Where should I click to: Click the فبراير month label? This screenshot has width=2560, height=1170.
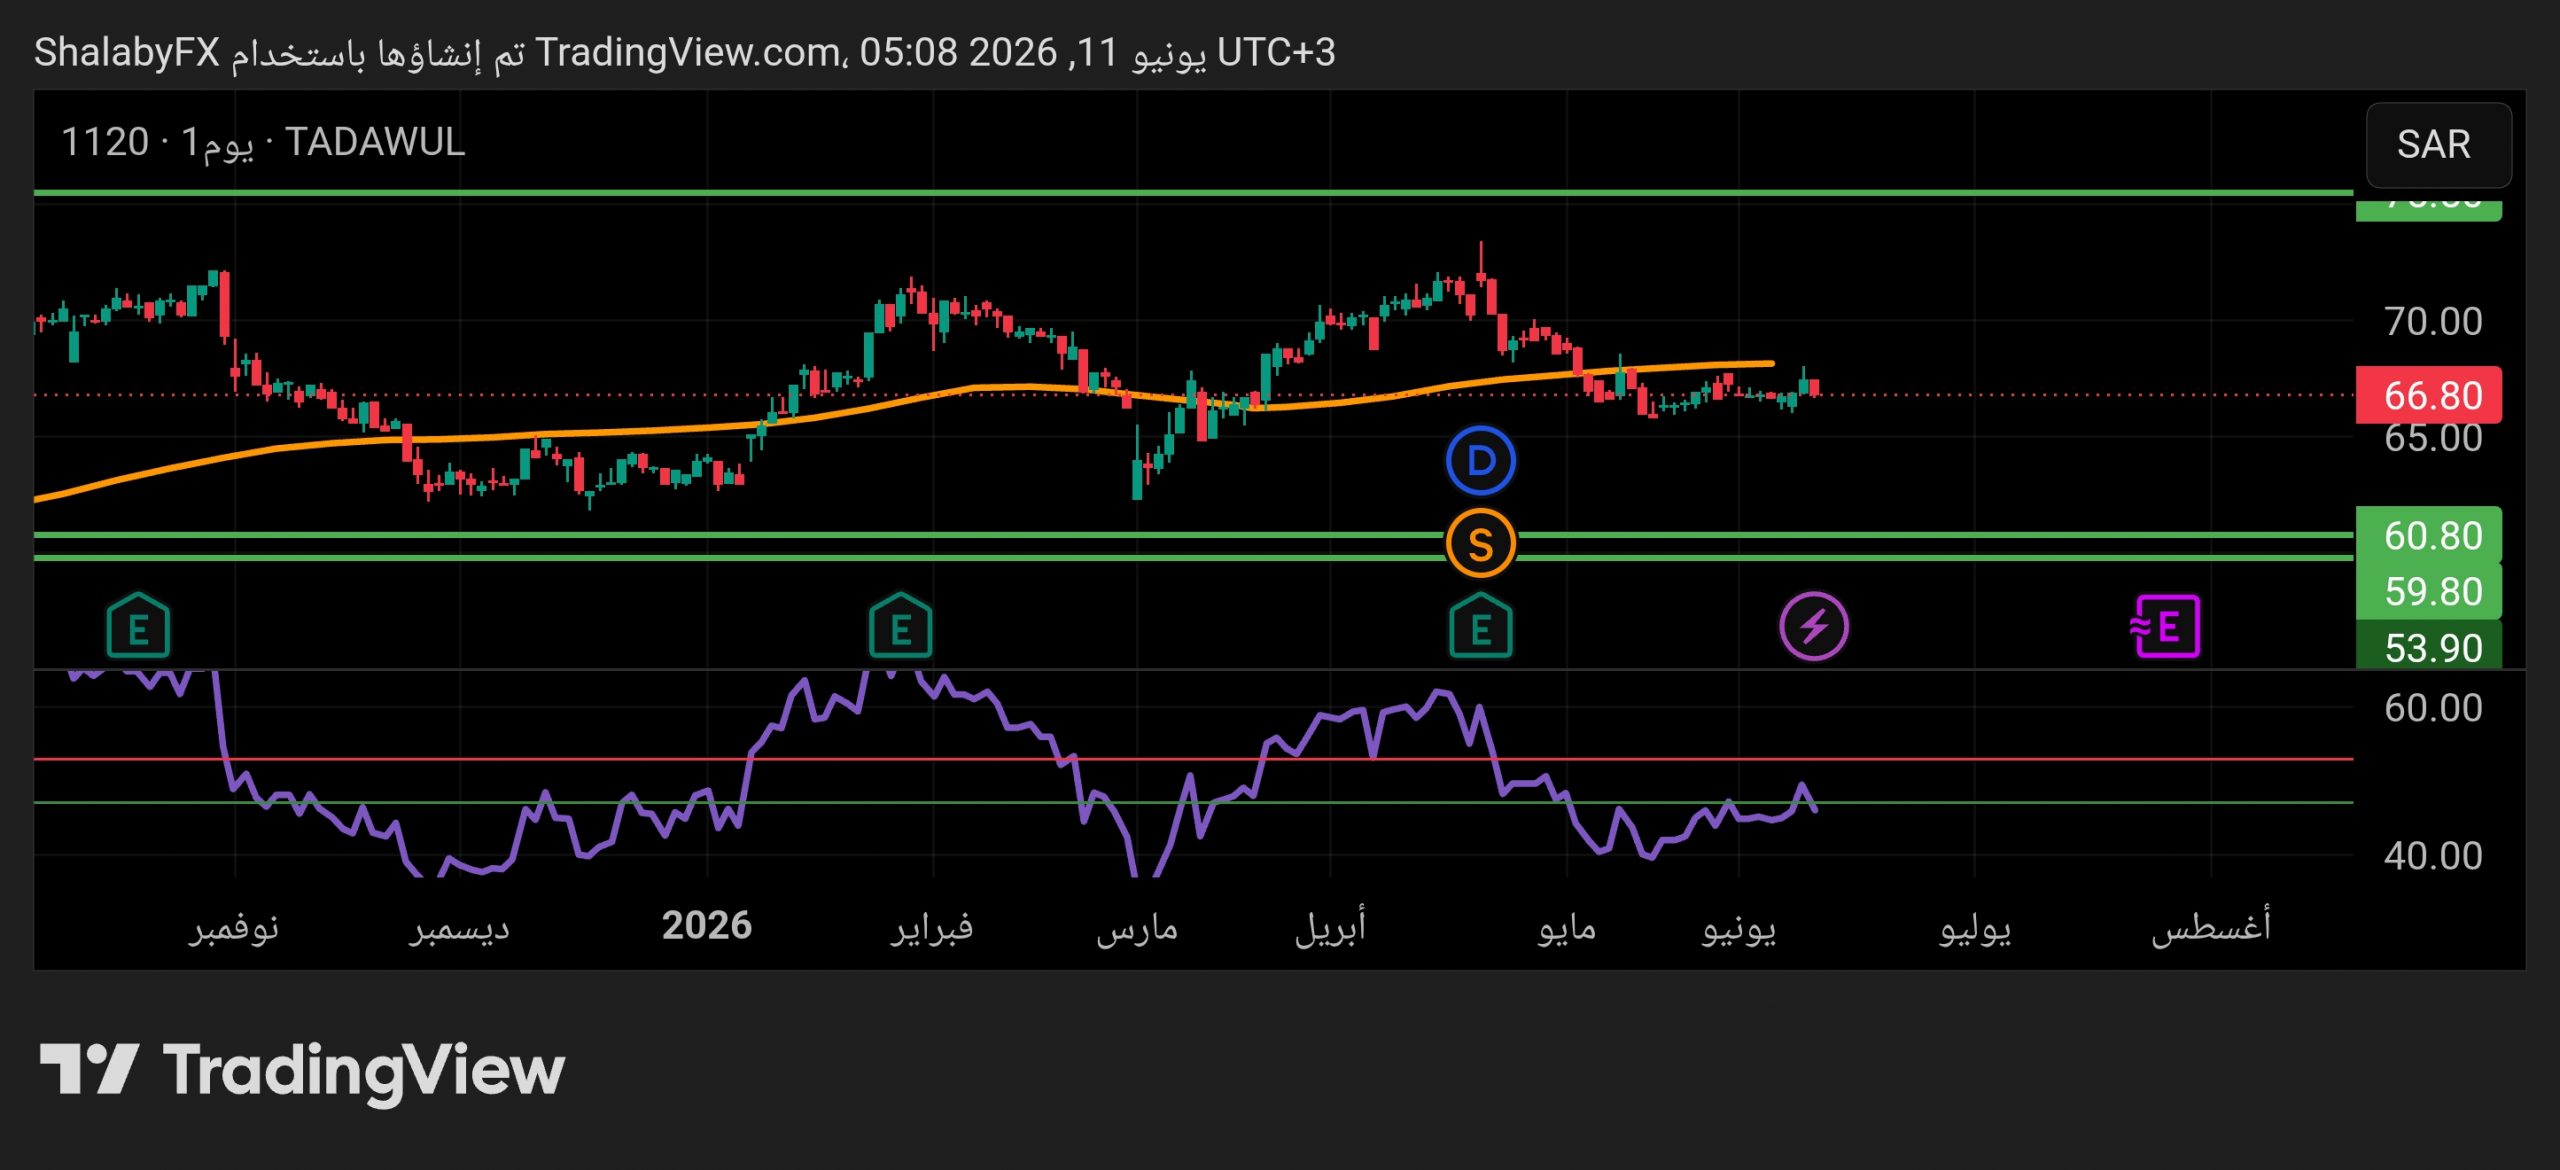(x=932, y=928)
